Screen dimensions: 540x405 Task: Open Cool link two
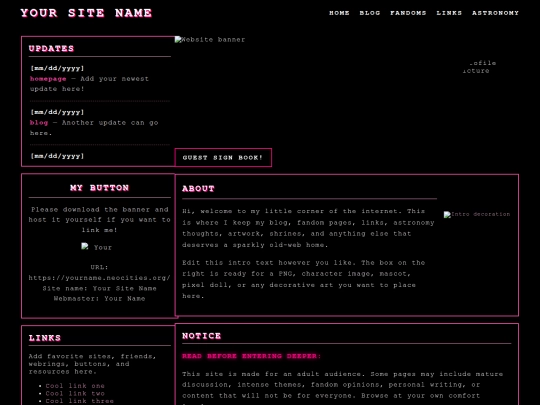[x=75, y=393]
